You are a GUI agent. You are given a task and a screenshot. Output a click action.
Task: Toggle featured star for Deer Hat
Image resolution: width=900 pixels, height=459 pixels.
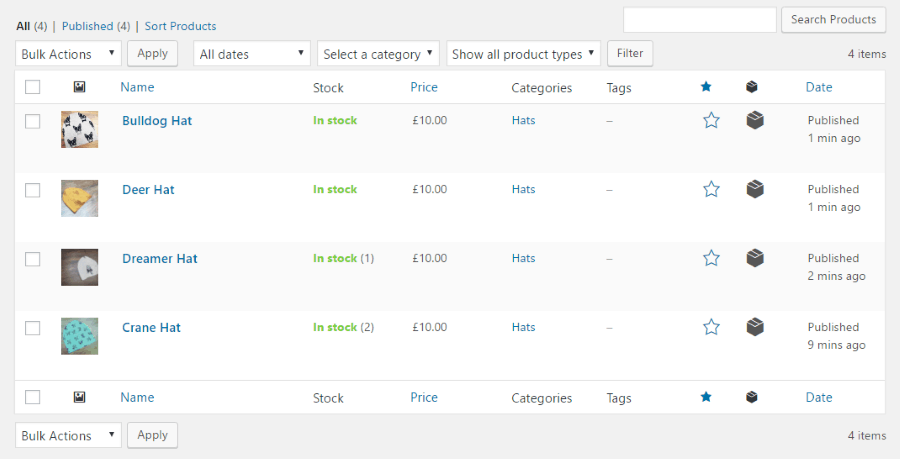[x=711, y=189]
